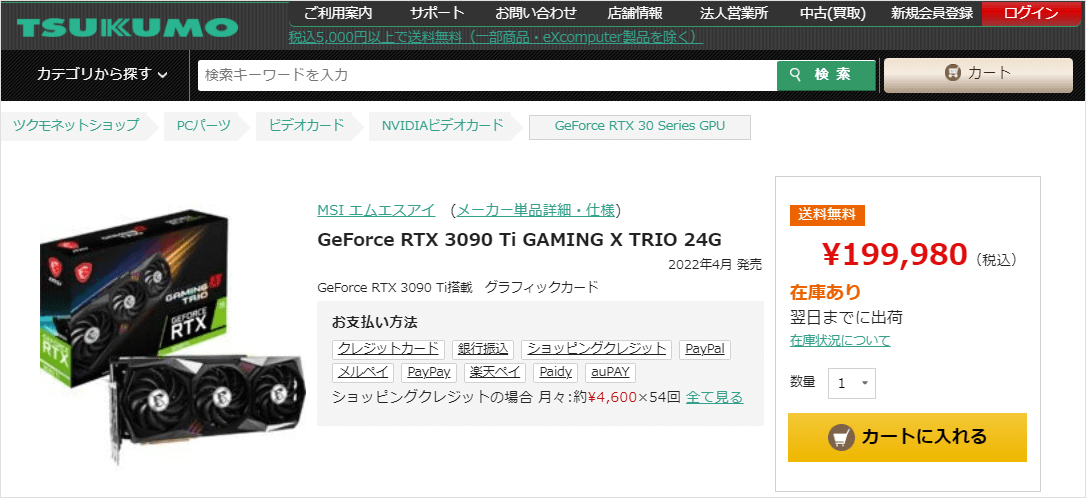The width and height of the screenshot is (1086, 498).
Task: Open サポート menu item
Action: pos(437,12)
